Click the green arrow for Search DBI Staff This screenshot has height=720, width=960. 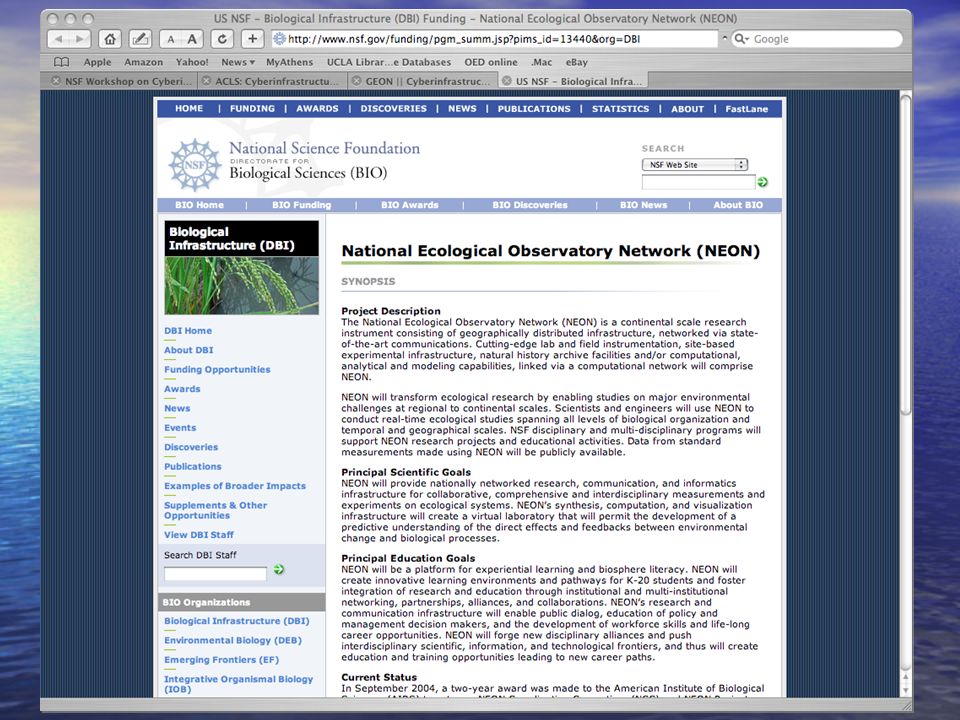coord(279,569)
